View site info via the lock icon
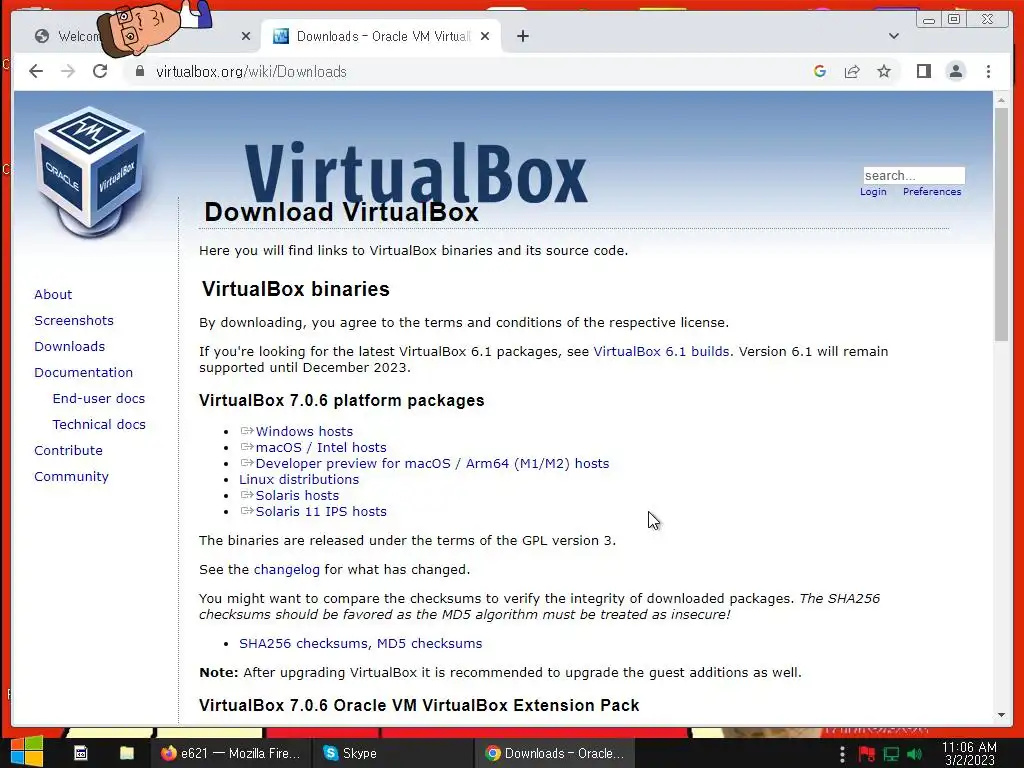The image size is (1024, 768). click(x=139, y=71)
